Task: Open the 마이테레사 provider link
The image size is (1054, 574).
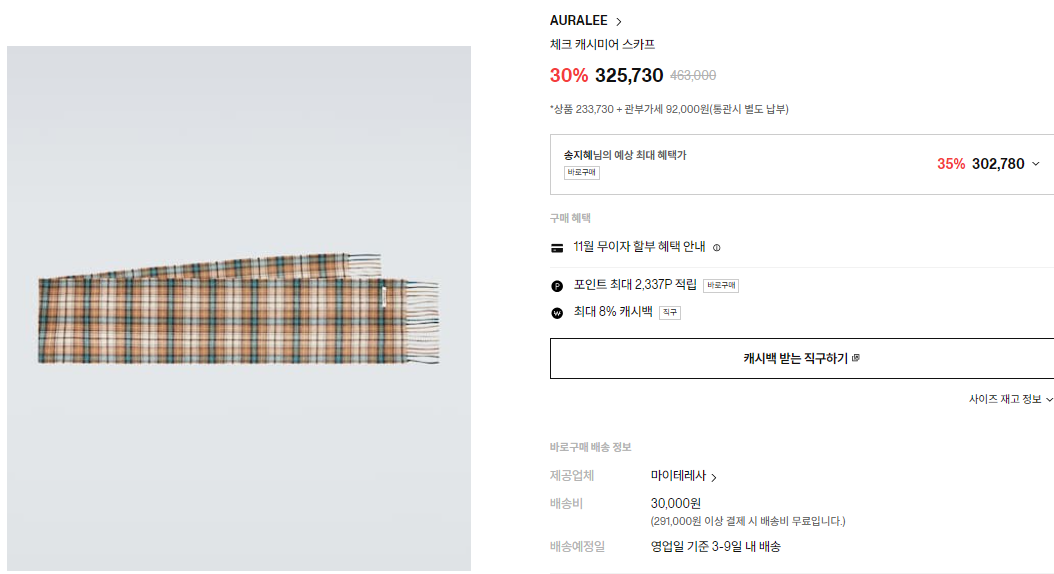Action: pos(684,477)
